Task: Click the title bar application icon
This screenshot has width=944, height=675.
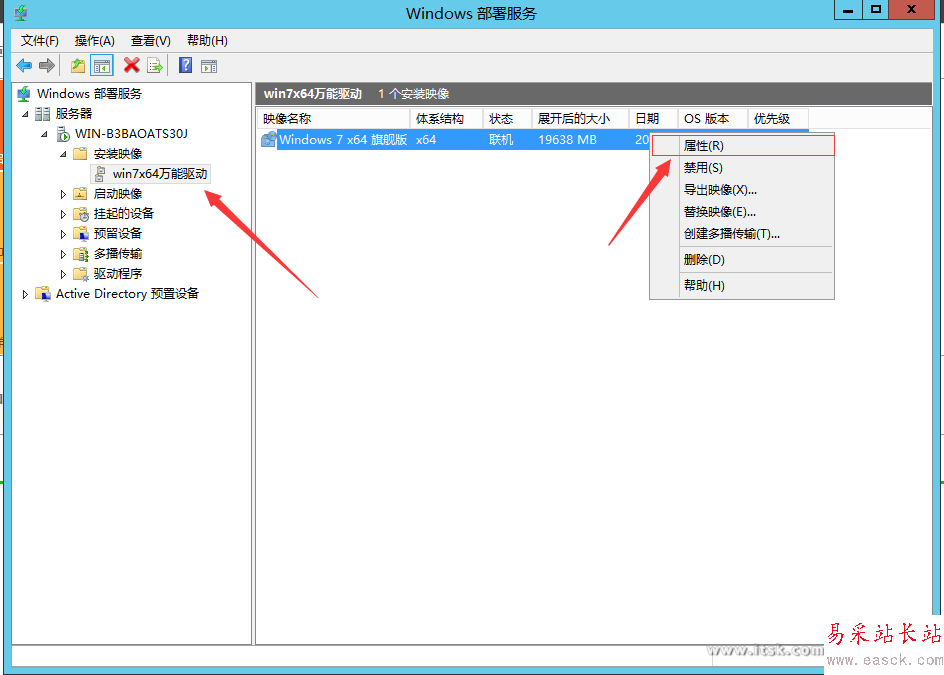Action: [21, 13]
